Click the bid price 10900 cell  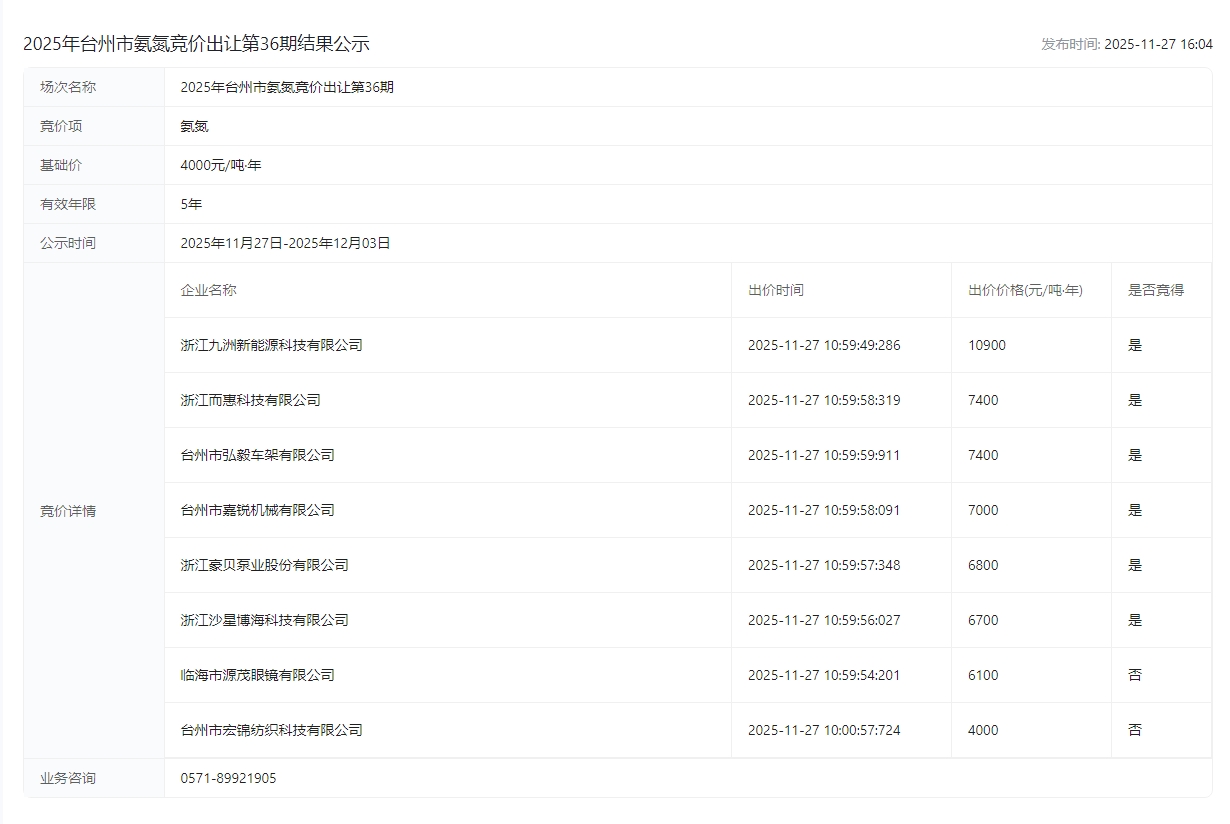coord(986,345)
